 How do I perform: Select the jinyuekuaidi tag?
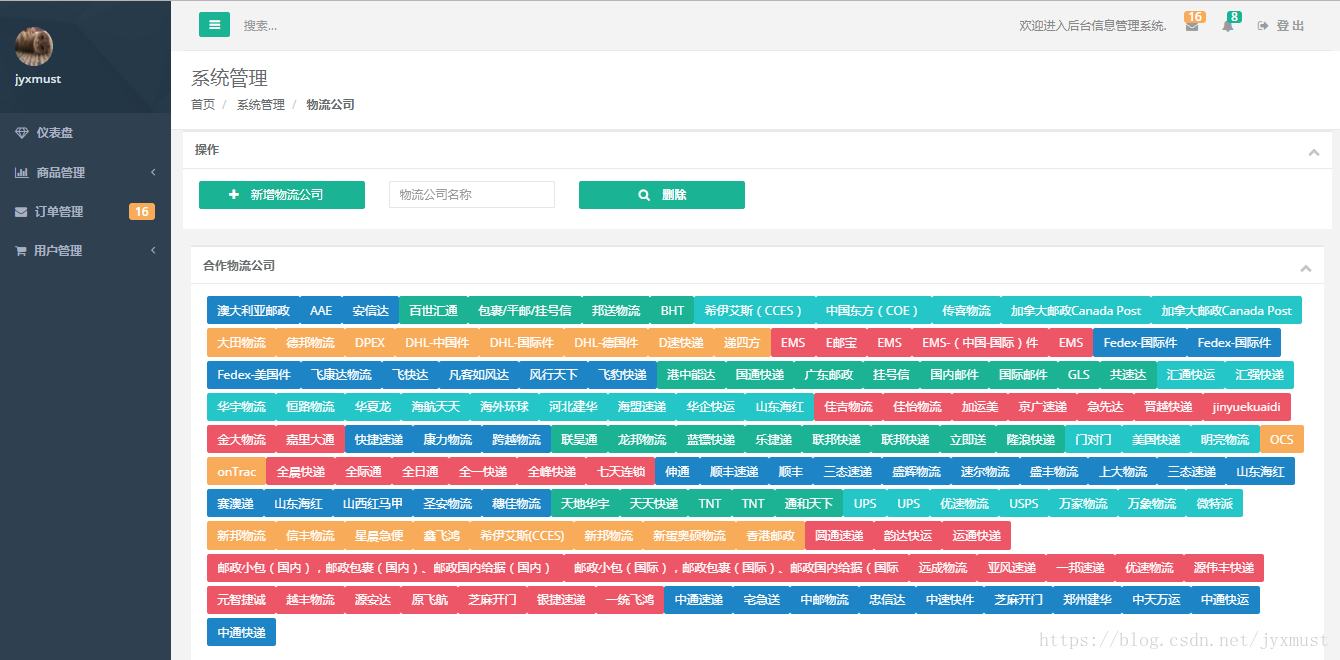point(1246,407)
